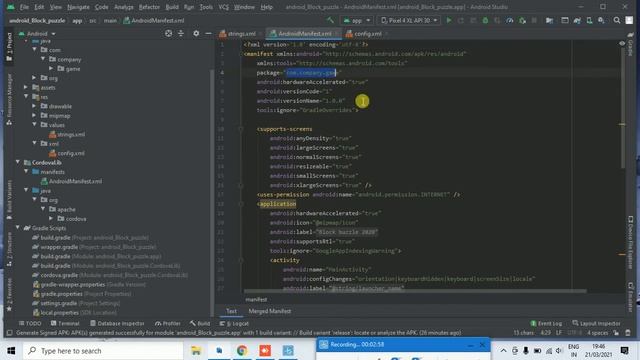
Task: Open the Navigate menu
Action: [78, 7]
